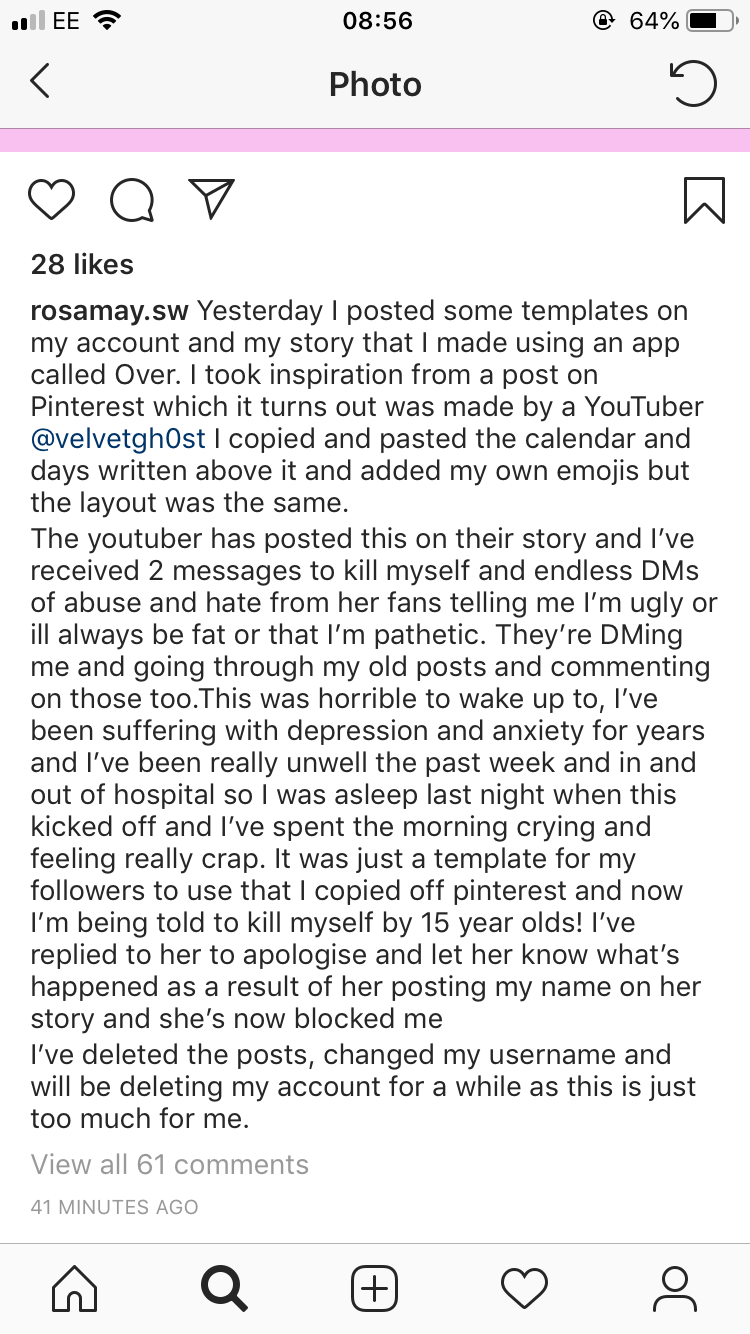Save post with bookmark icon
This screenshot has height=1334, width=750.
coord(704,199)
